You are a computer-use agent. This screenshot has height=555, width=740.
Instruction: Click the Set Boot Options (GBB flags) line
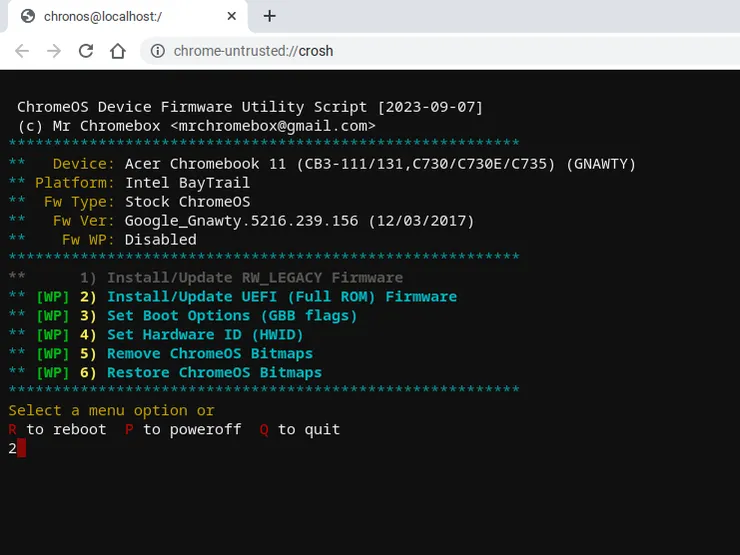[231, 316]
